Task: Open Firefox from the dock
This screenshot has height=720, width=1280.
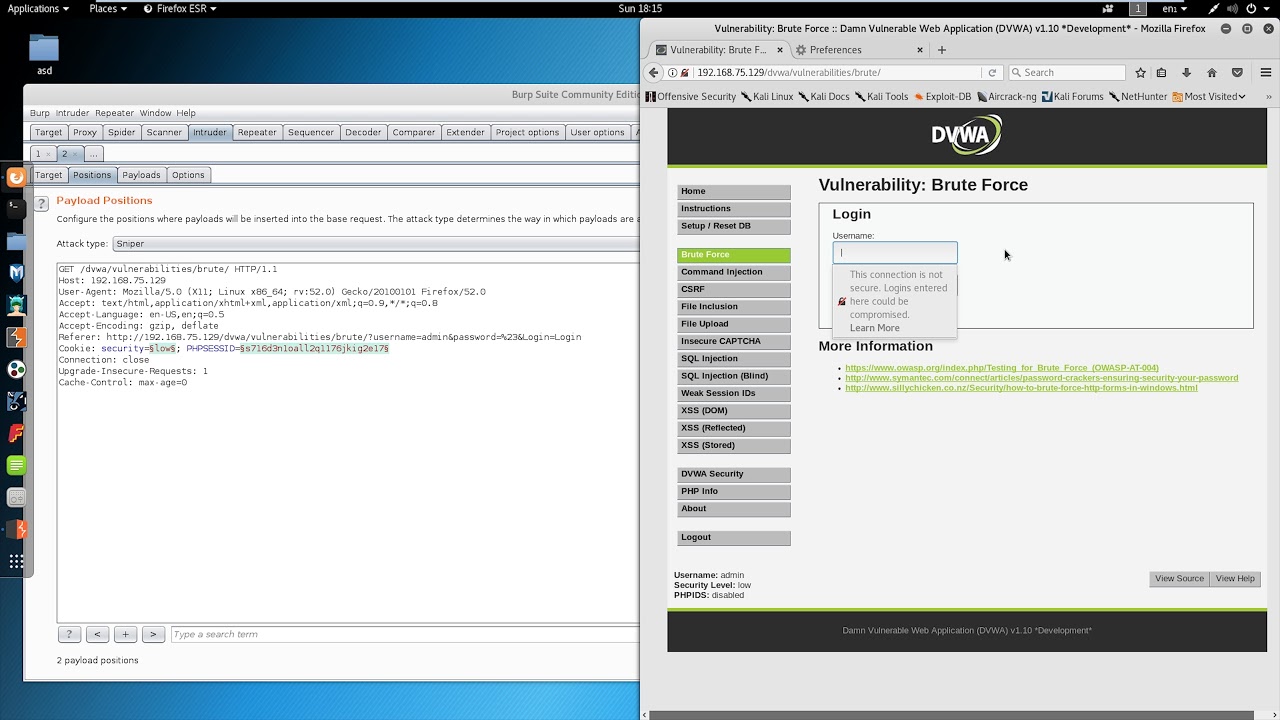Action: pos(16,177)
